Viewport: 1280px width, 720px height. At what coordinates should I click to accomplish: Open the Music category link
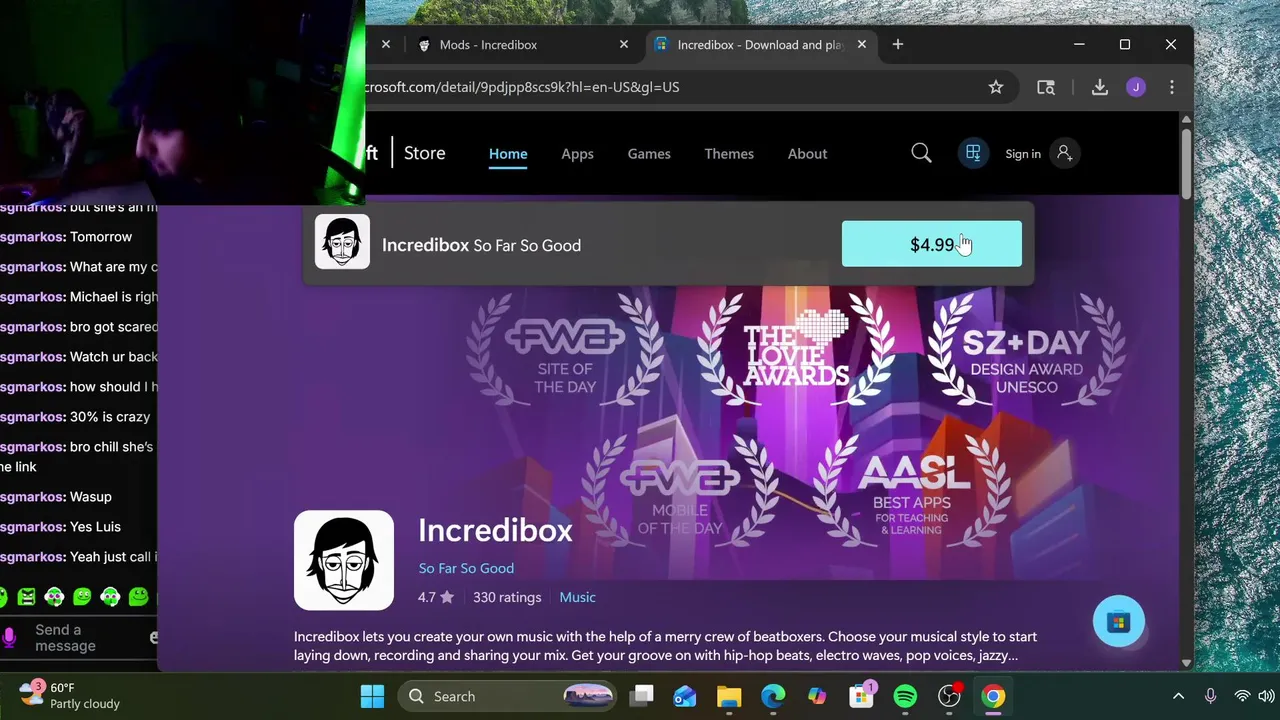pyautogui.click(x=577, y=597)
